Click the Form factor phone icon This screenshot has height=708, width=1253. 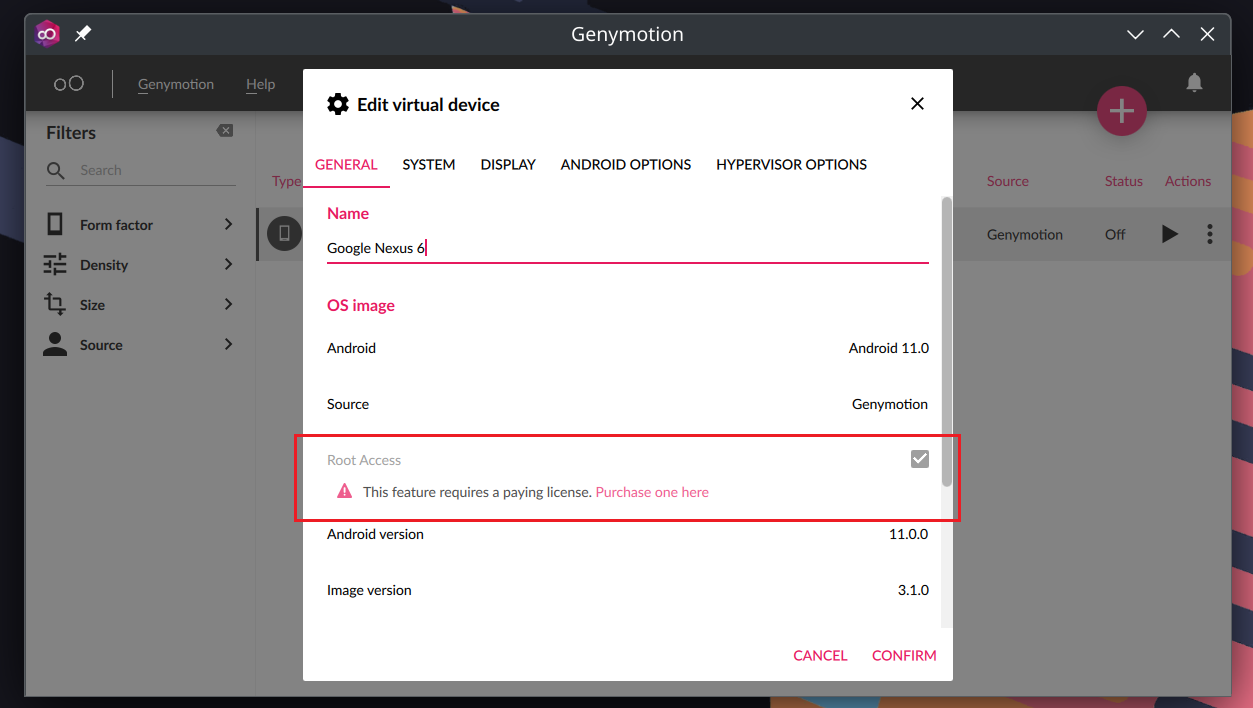[55, 224]
